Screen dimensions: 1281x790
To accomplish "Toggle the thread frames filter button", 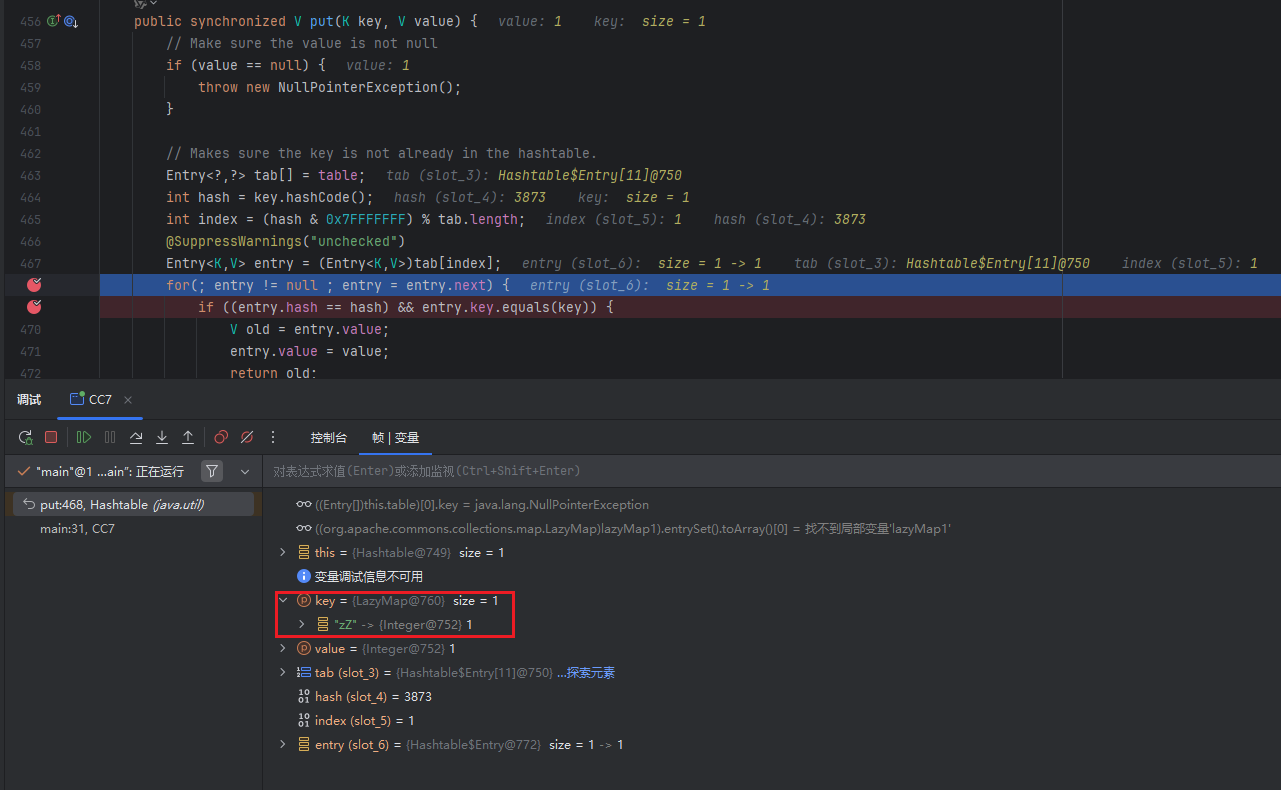I will coord(212,471).
